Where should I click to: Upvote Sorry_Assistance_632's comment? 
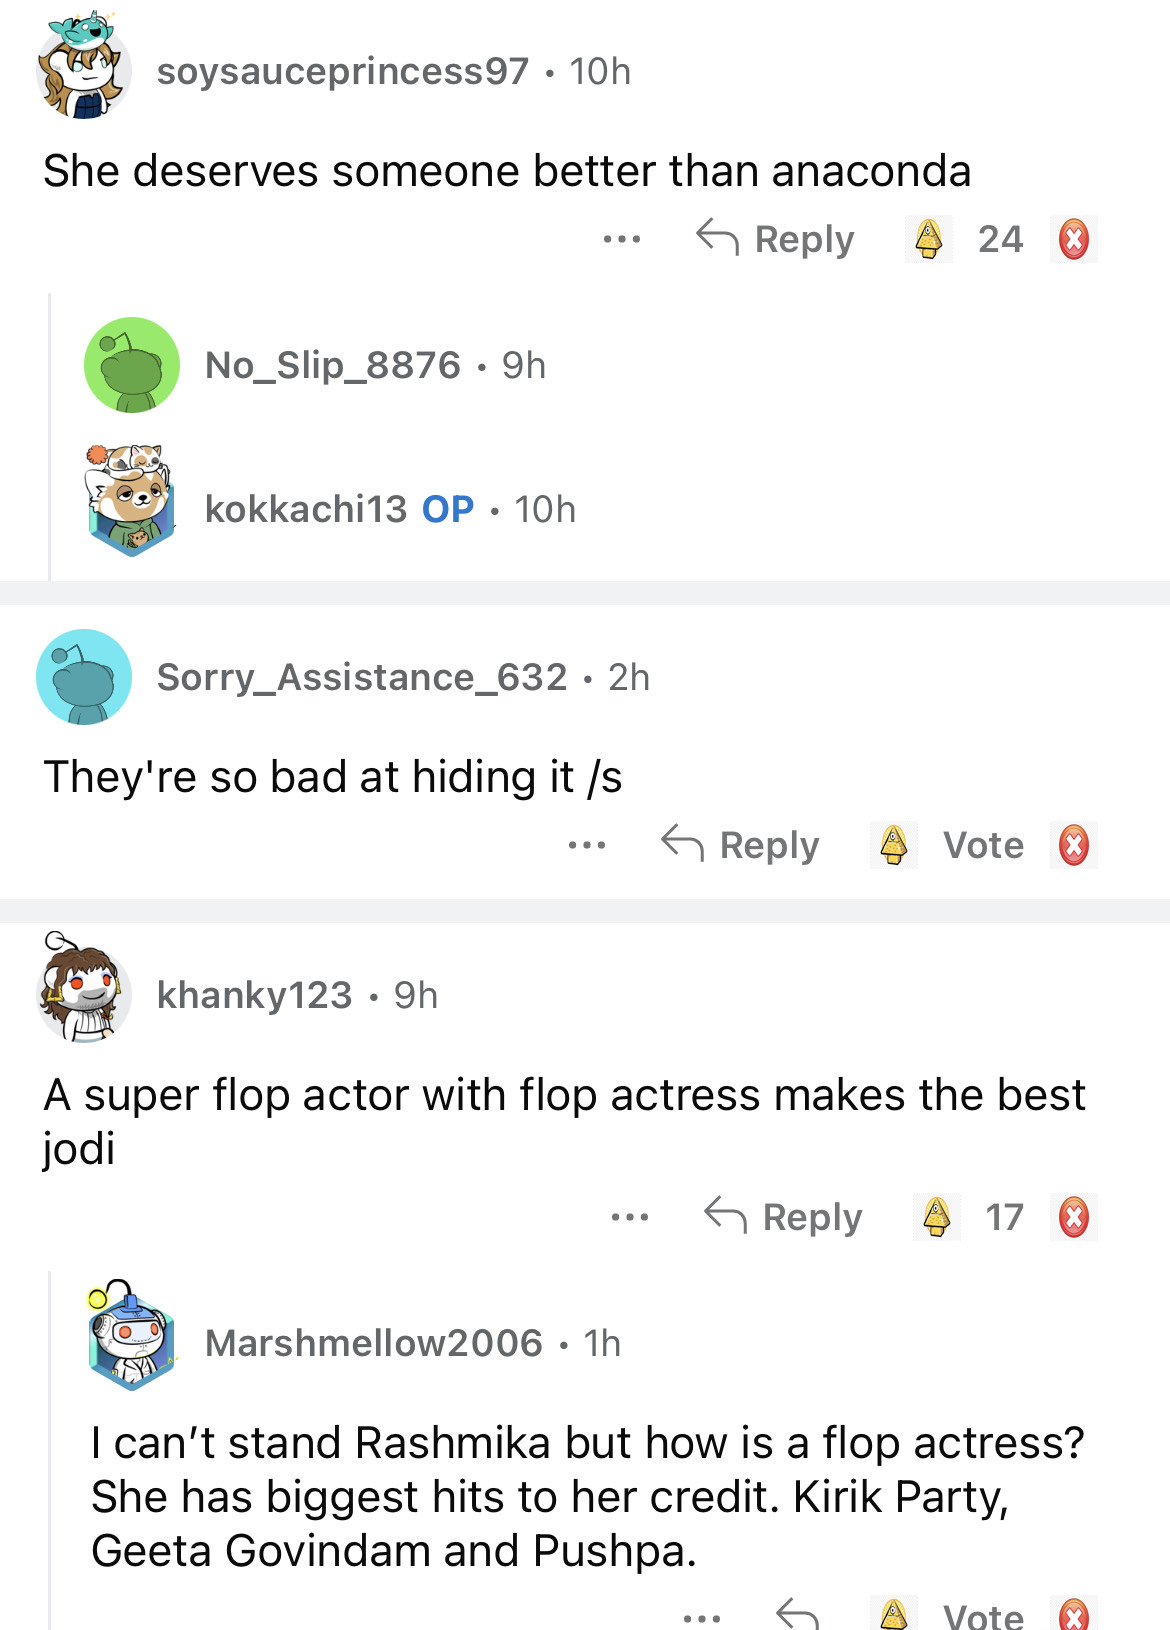coord(894,845)
